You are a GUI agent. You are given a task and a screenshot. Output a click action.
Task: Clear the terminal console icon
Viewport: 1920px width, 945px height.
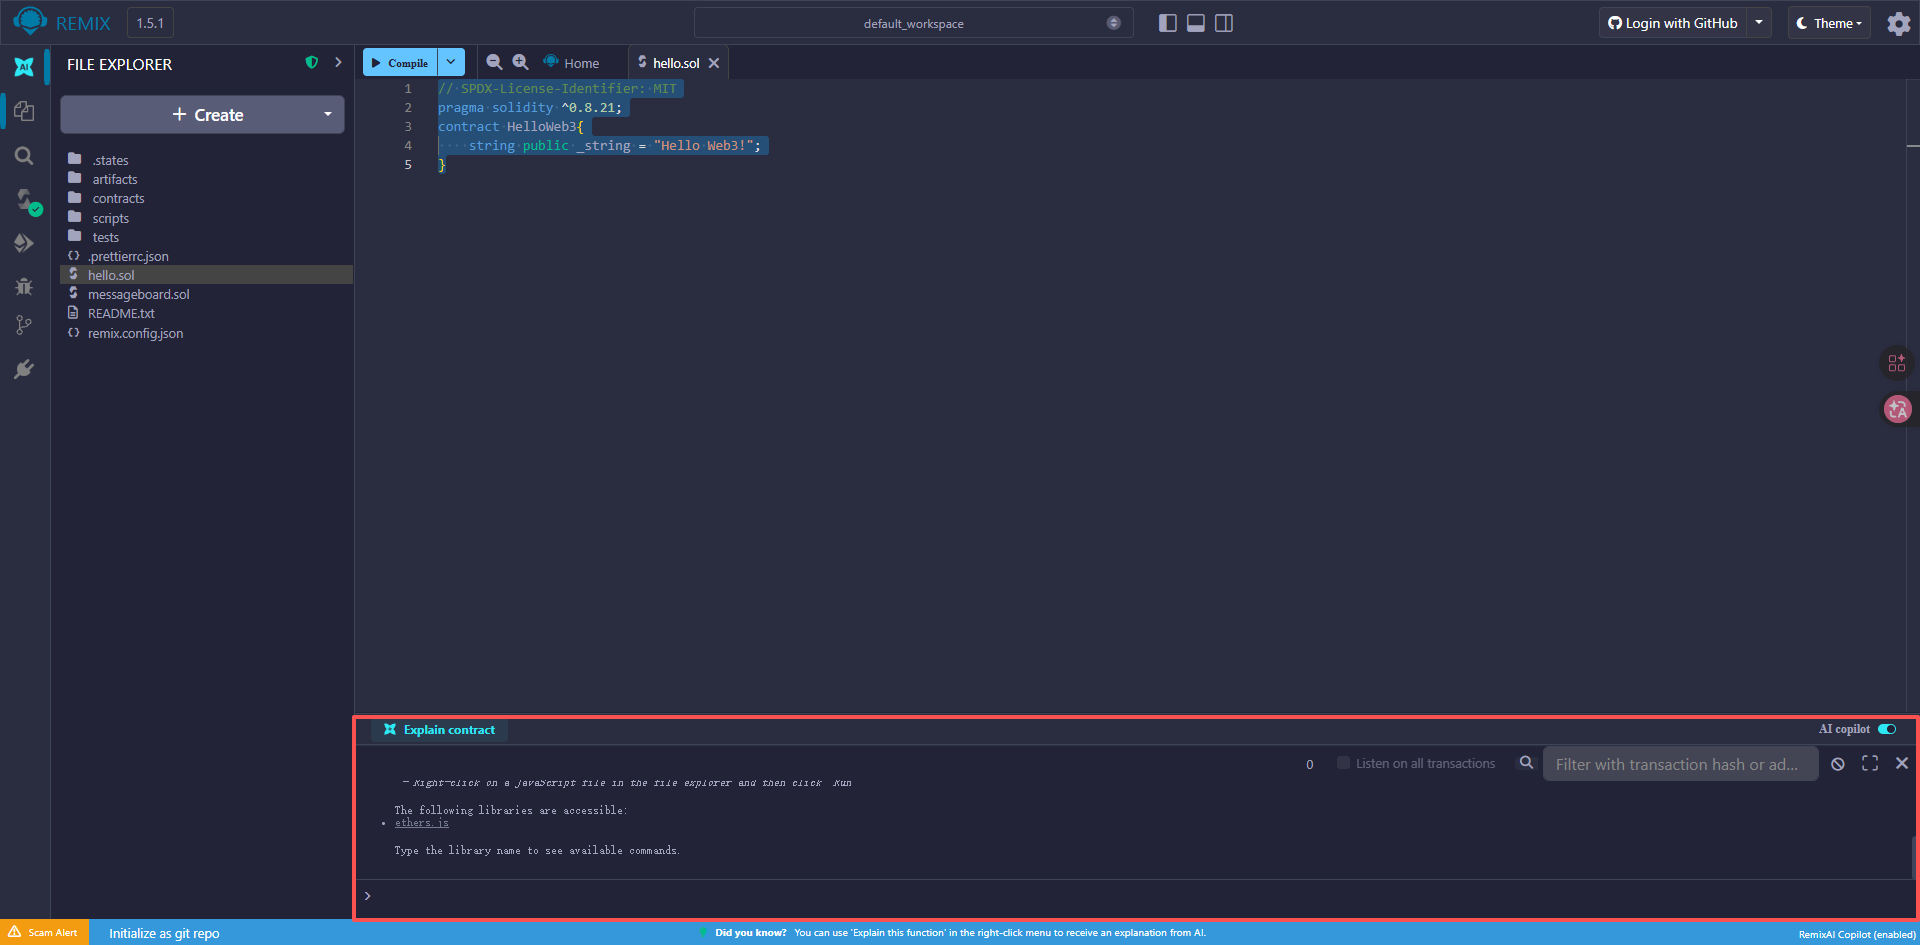(1838, 764)
